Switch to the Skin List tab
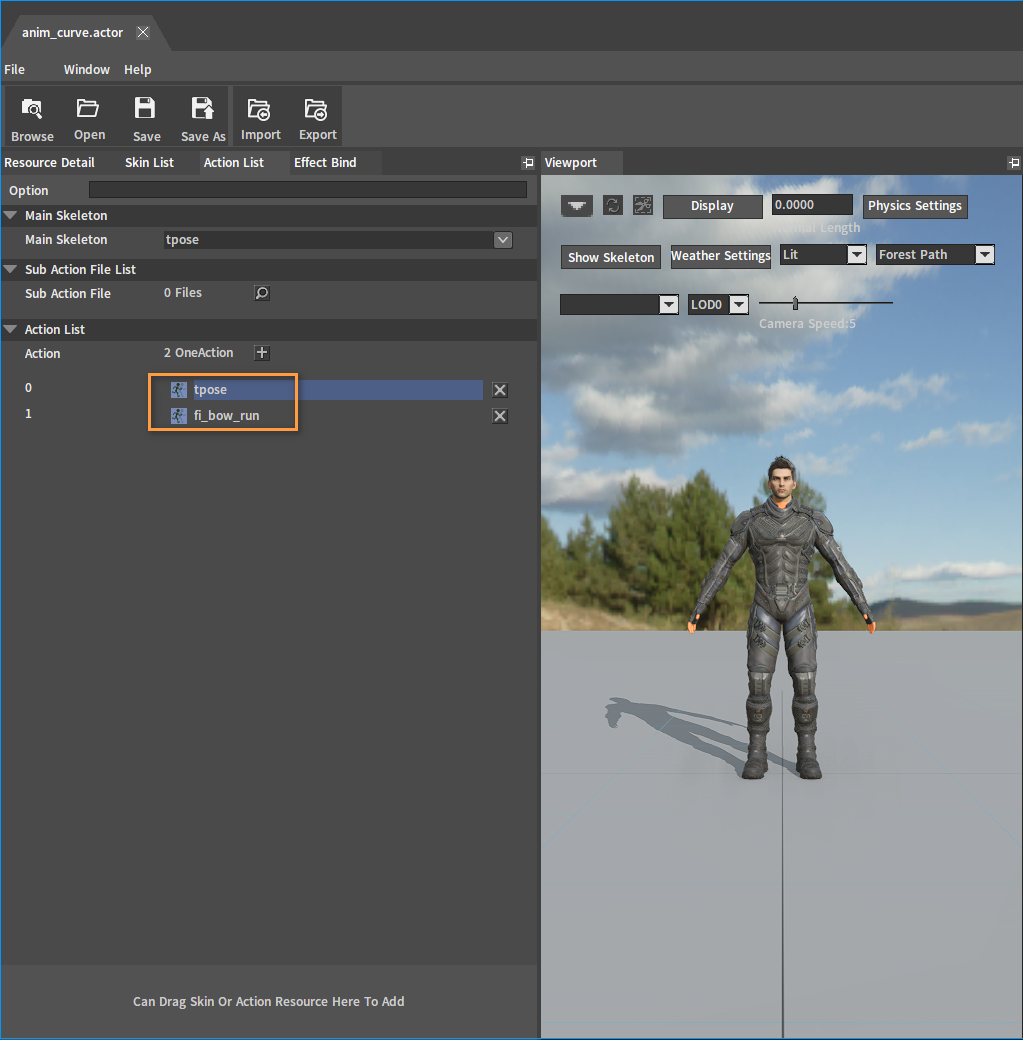The image size is (1023, 1040). pyautogui.click(x=149, y=162)
